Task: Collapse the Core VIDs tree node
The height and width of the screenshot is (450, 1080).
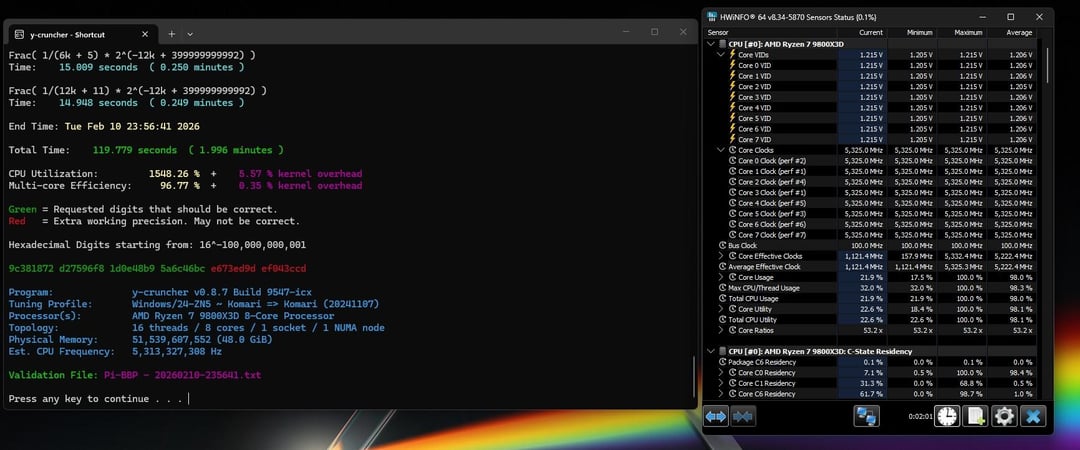Action: click(721, 54)
